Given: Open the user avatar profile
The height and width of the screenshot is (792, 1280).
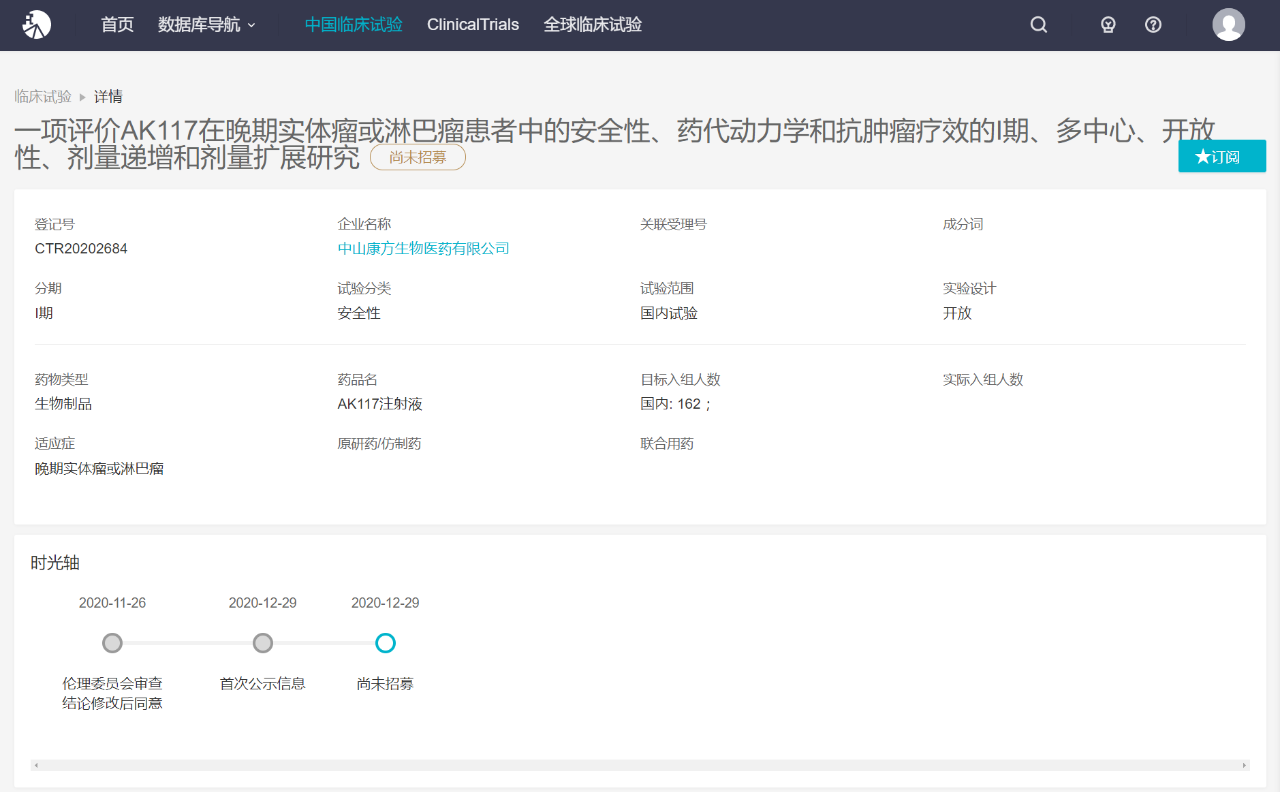Looking at the screenshot, I should (1229, 25).
